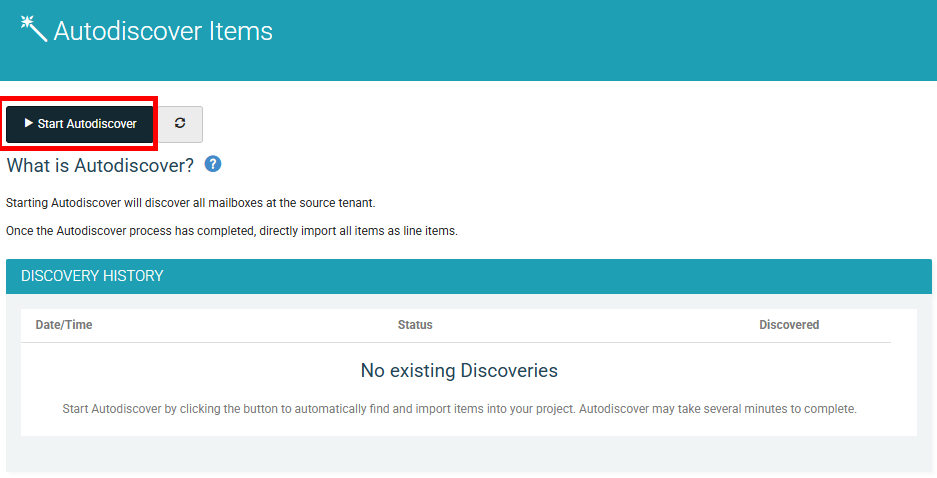Select the Autodiscover Items page title
This screenshot has width=937, height=478.
pyautogui.click(x=163, y=31)
